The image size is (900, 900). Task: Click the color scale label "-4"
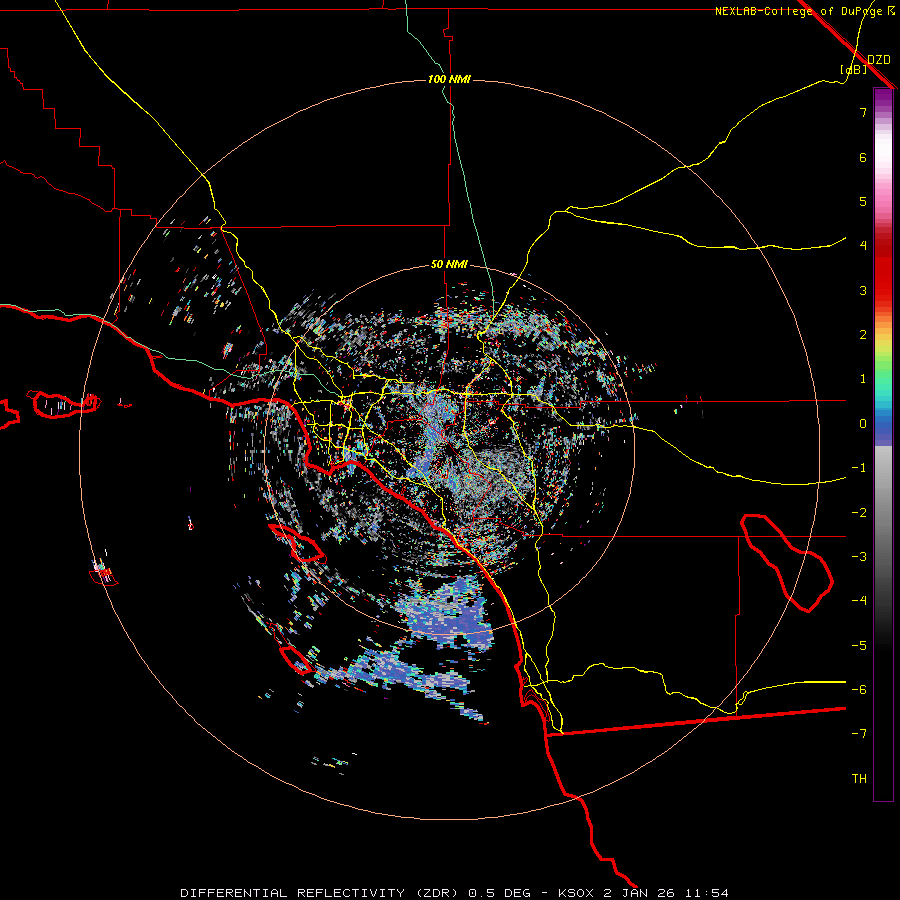(859, 600)
